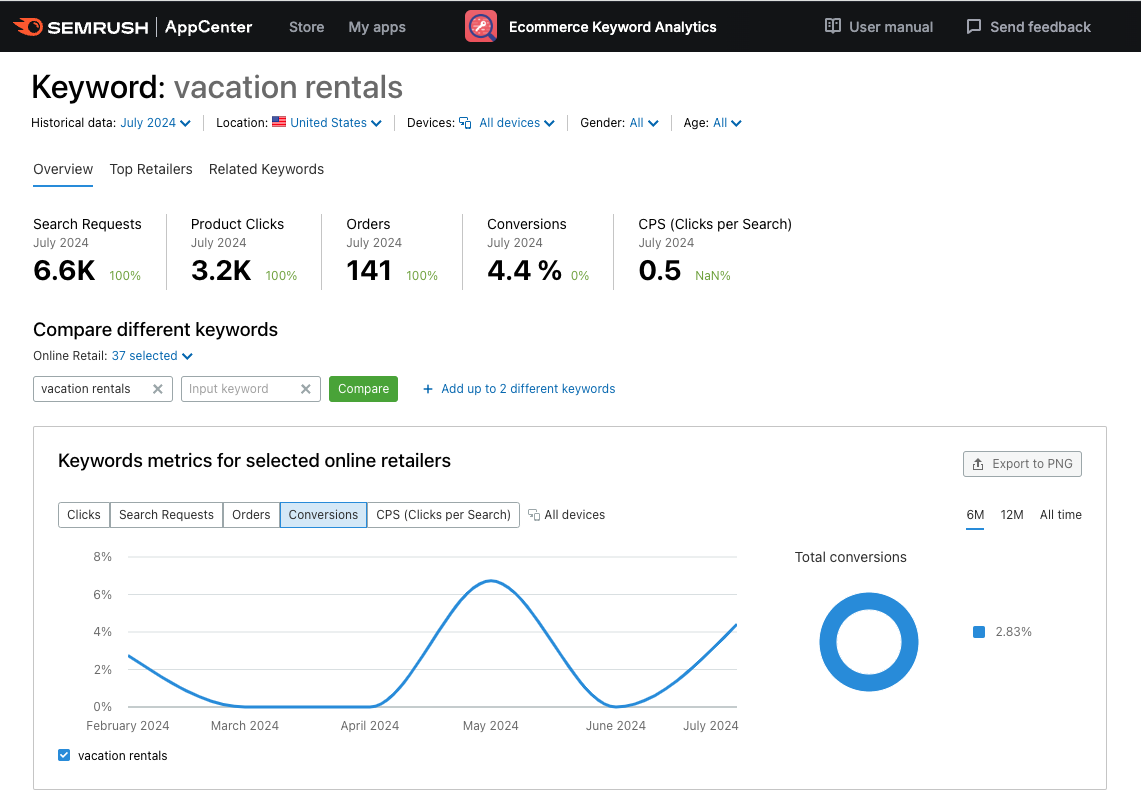Select the Related Keywords tab
The width and height of the screenshot is (1141, 807).
coord(266,169)
